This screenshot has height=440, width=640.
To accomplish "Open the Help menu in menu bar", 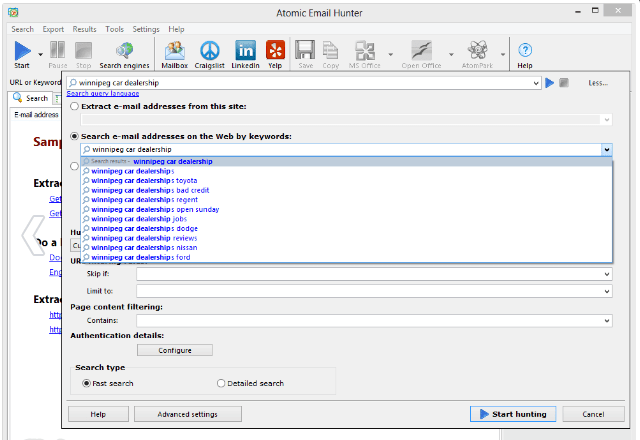I will (176, 29).
